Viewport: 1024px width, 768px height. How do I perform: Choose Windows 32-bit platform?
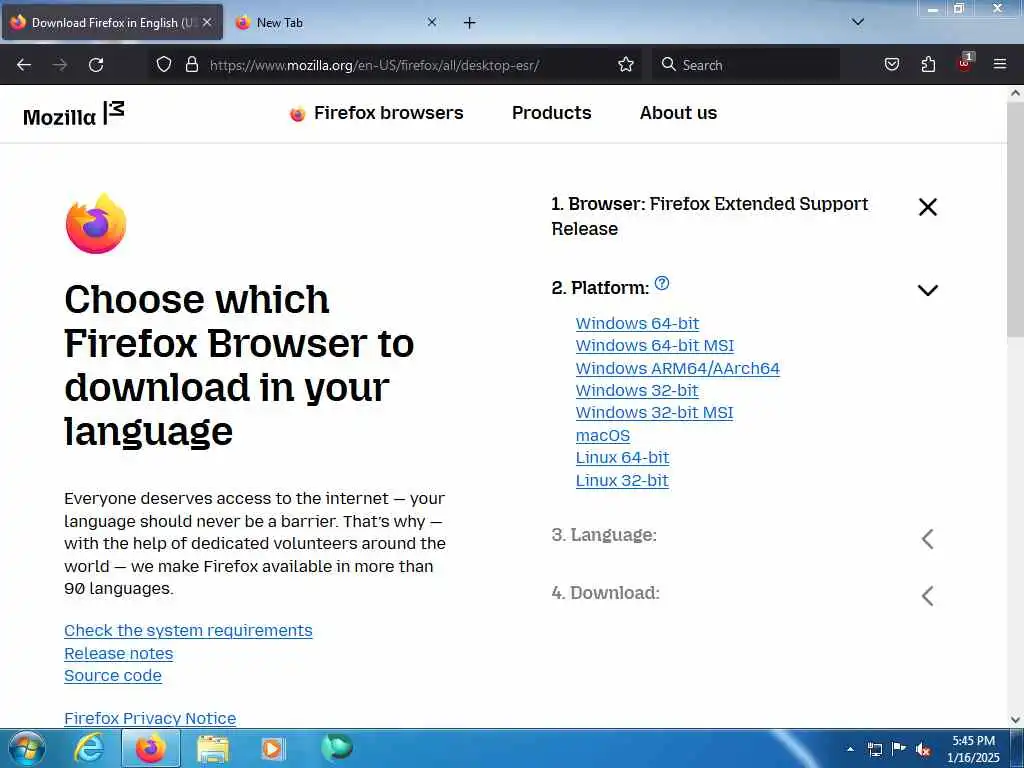pyautogui.click(x=637, y=391)
